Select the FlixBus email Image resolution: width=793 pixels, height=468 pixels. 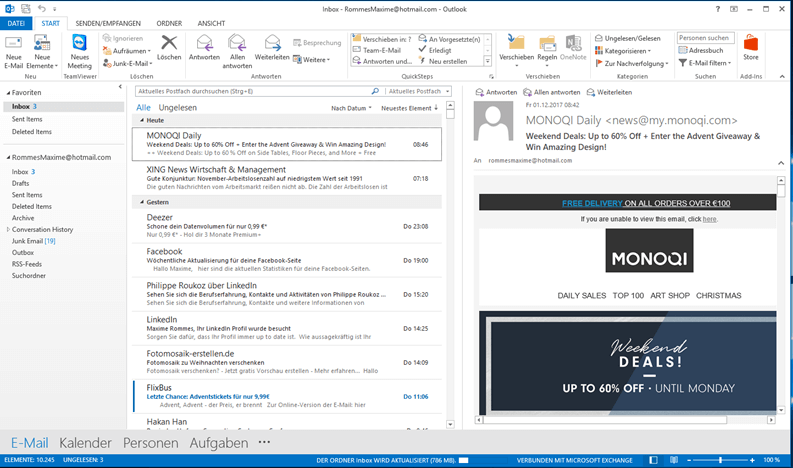click(287, 396)
